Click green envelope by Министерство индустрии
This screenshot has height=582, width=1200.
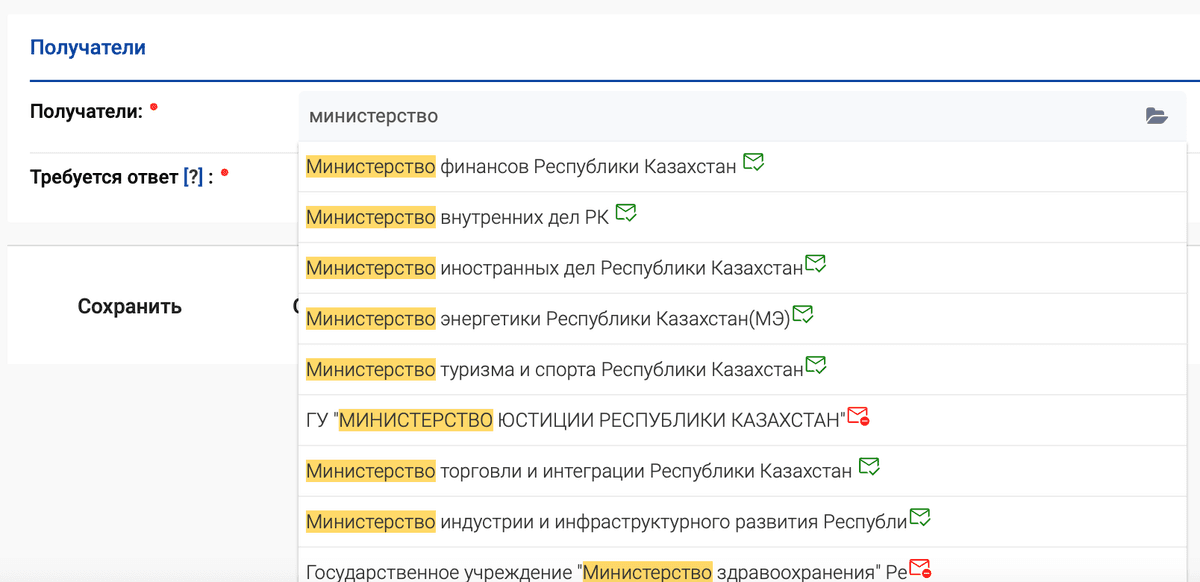pyautogui.click(x=919, y=518)
